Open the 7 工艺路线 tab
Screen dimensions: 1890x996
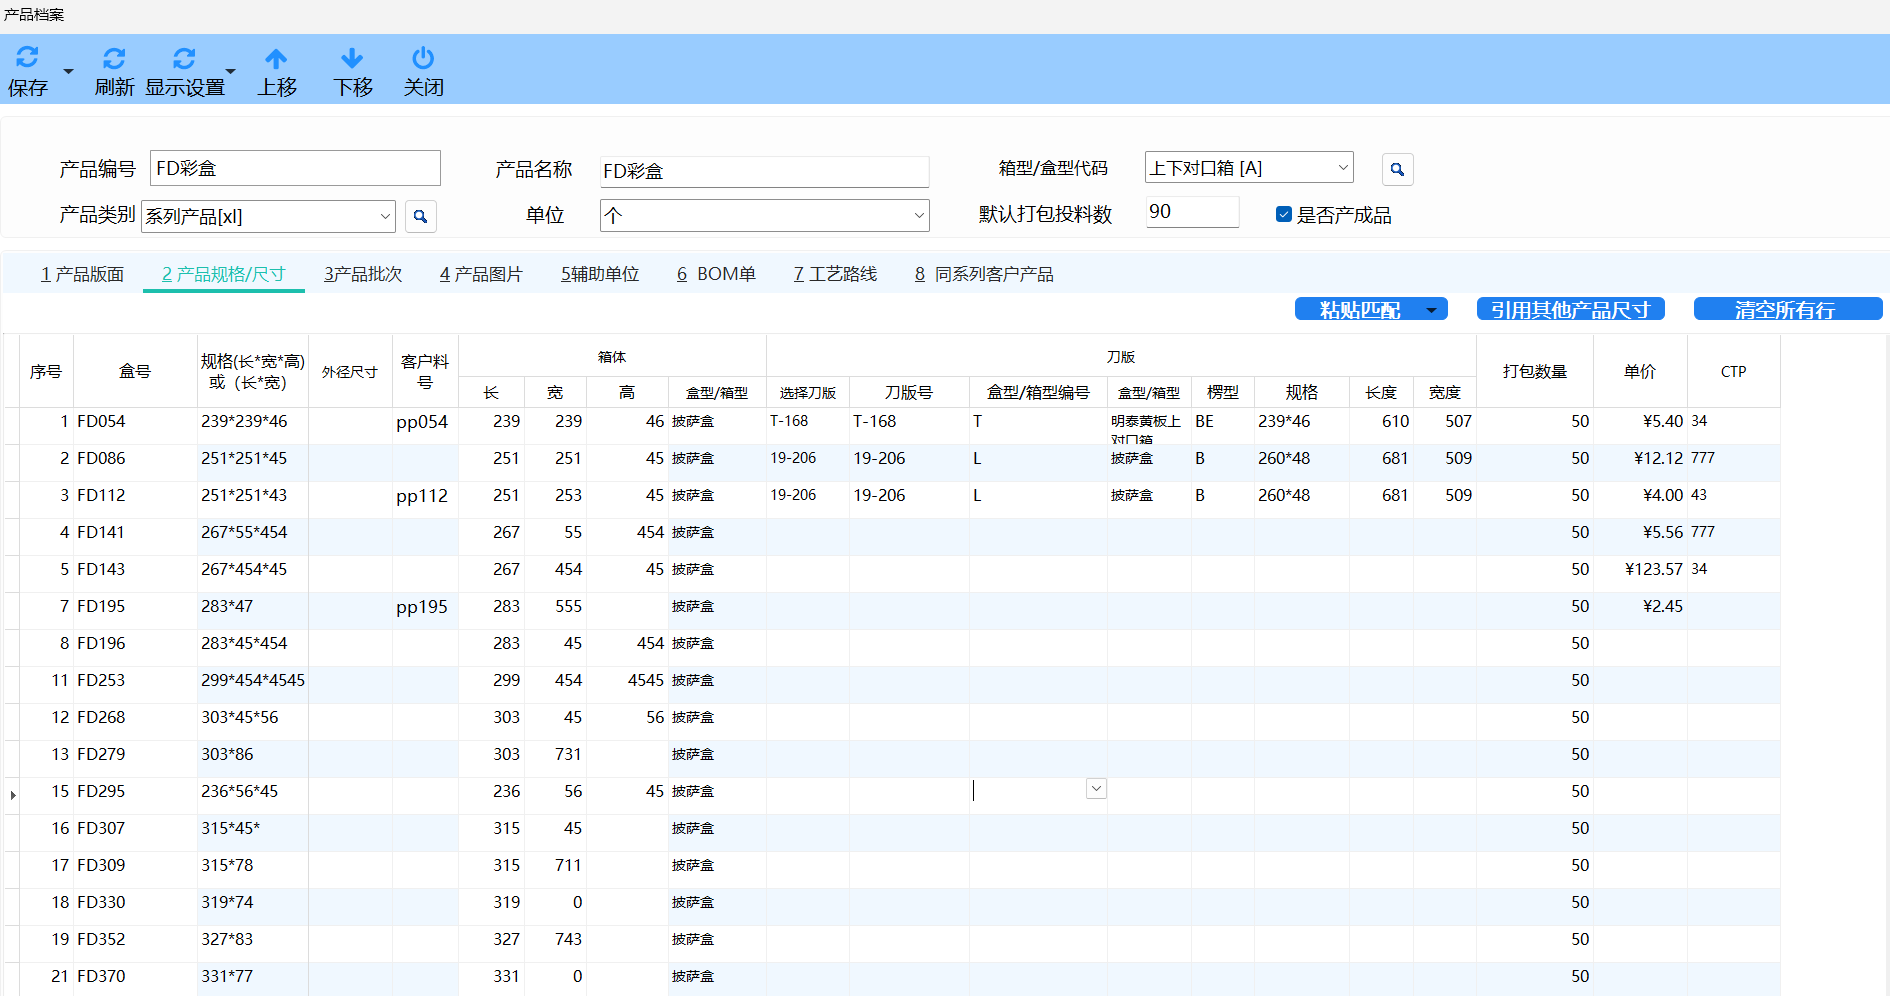point(835,273)
